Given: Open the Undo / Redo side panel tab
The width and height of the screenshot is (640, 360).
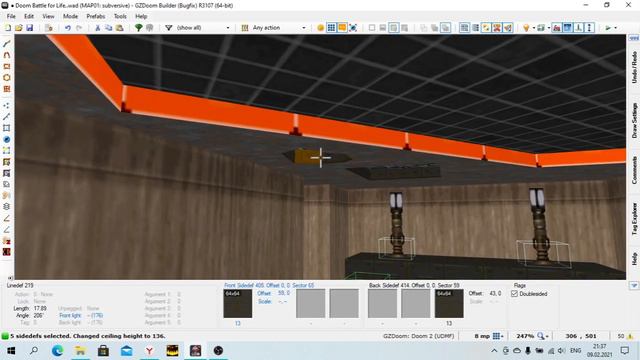Looking at the screenshot, I should [x=634, y=67].
